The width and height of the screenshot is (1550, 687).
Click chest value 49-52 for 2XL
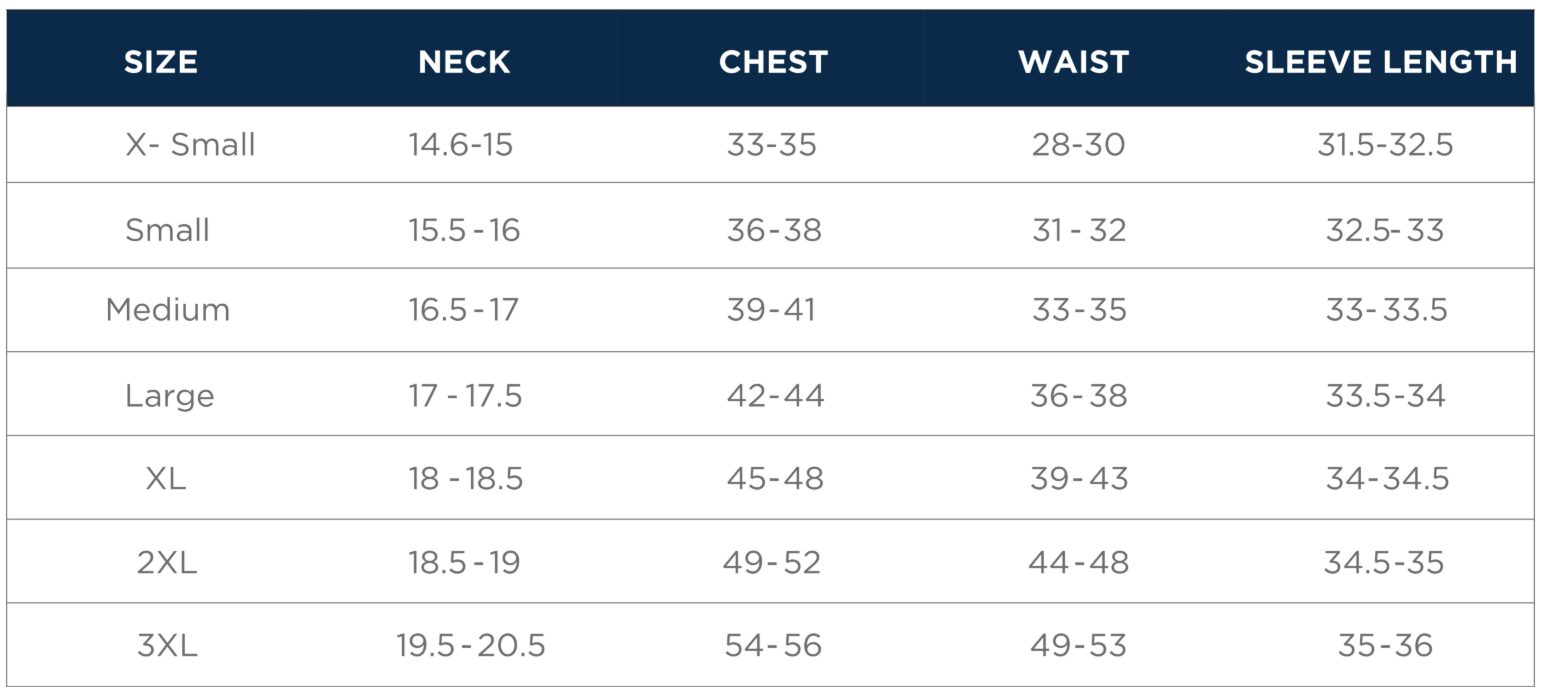click(772, 562)
